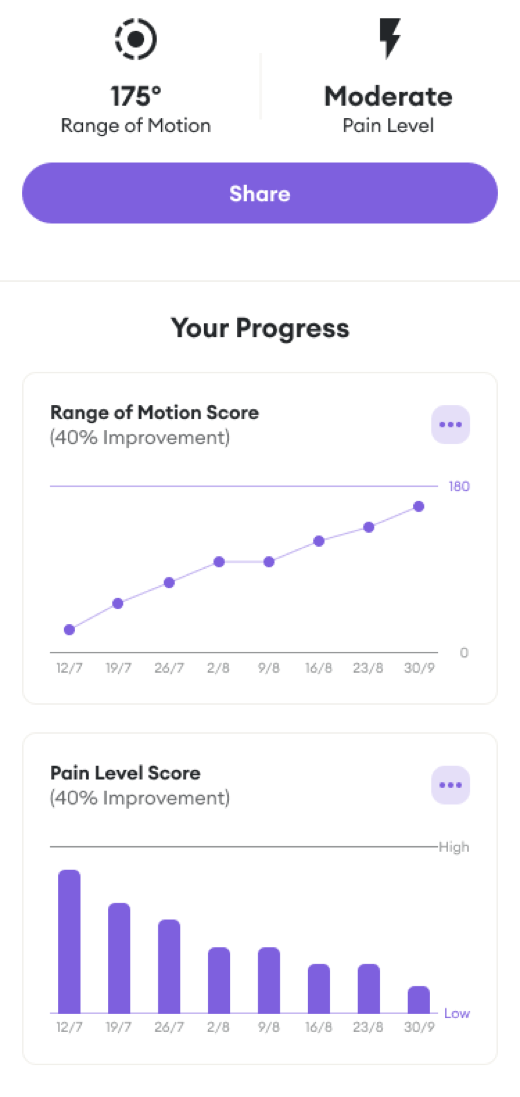
Task: Select the 30/9 data point on motion chart
Action: click(419, 507)
